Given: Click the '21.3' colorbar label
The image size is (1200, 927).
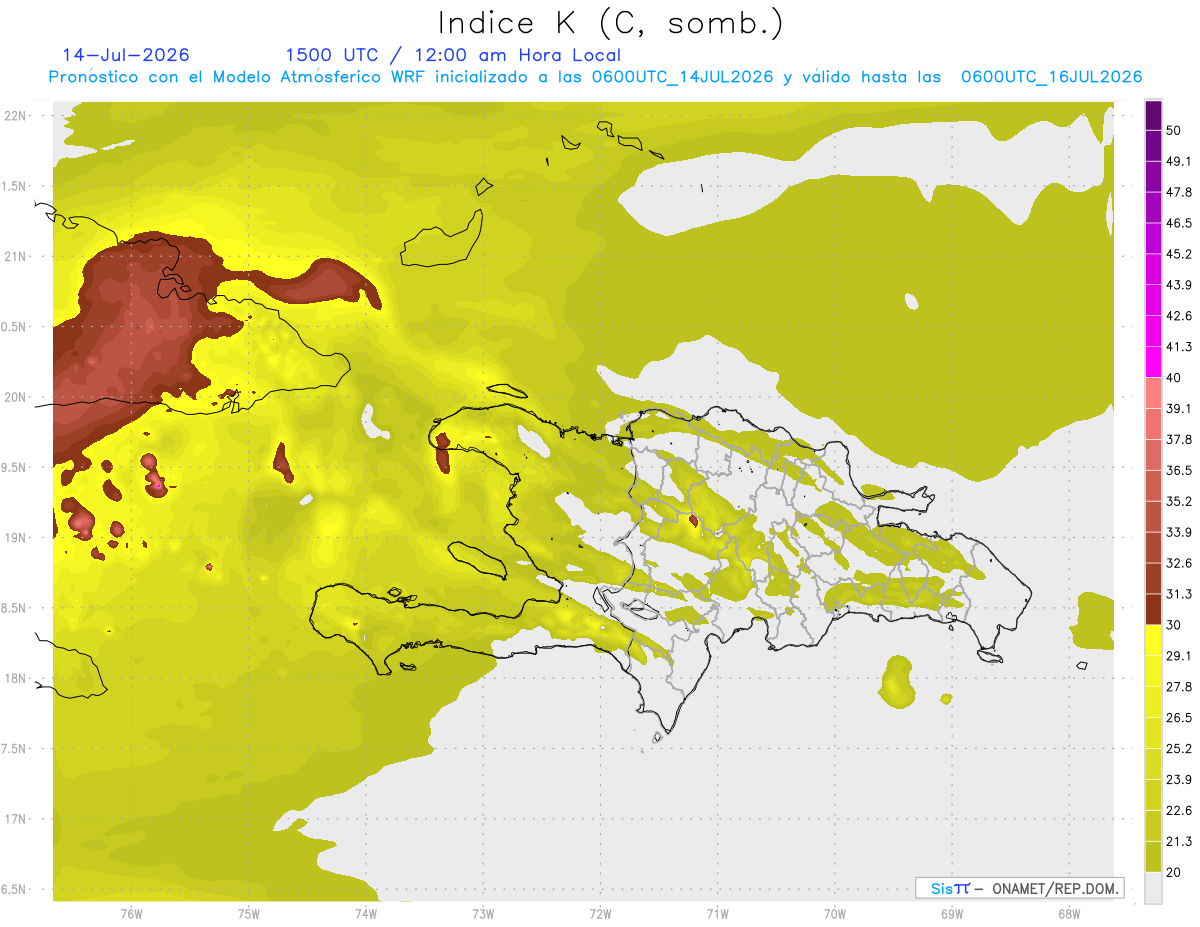Looking at the screenshot, I should [x=1179, y=841].
